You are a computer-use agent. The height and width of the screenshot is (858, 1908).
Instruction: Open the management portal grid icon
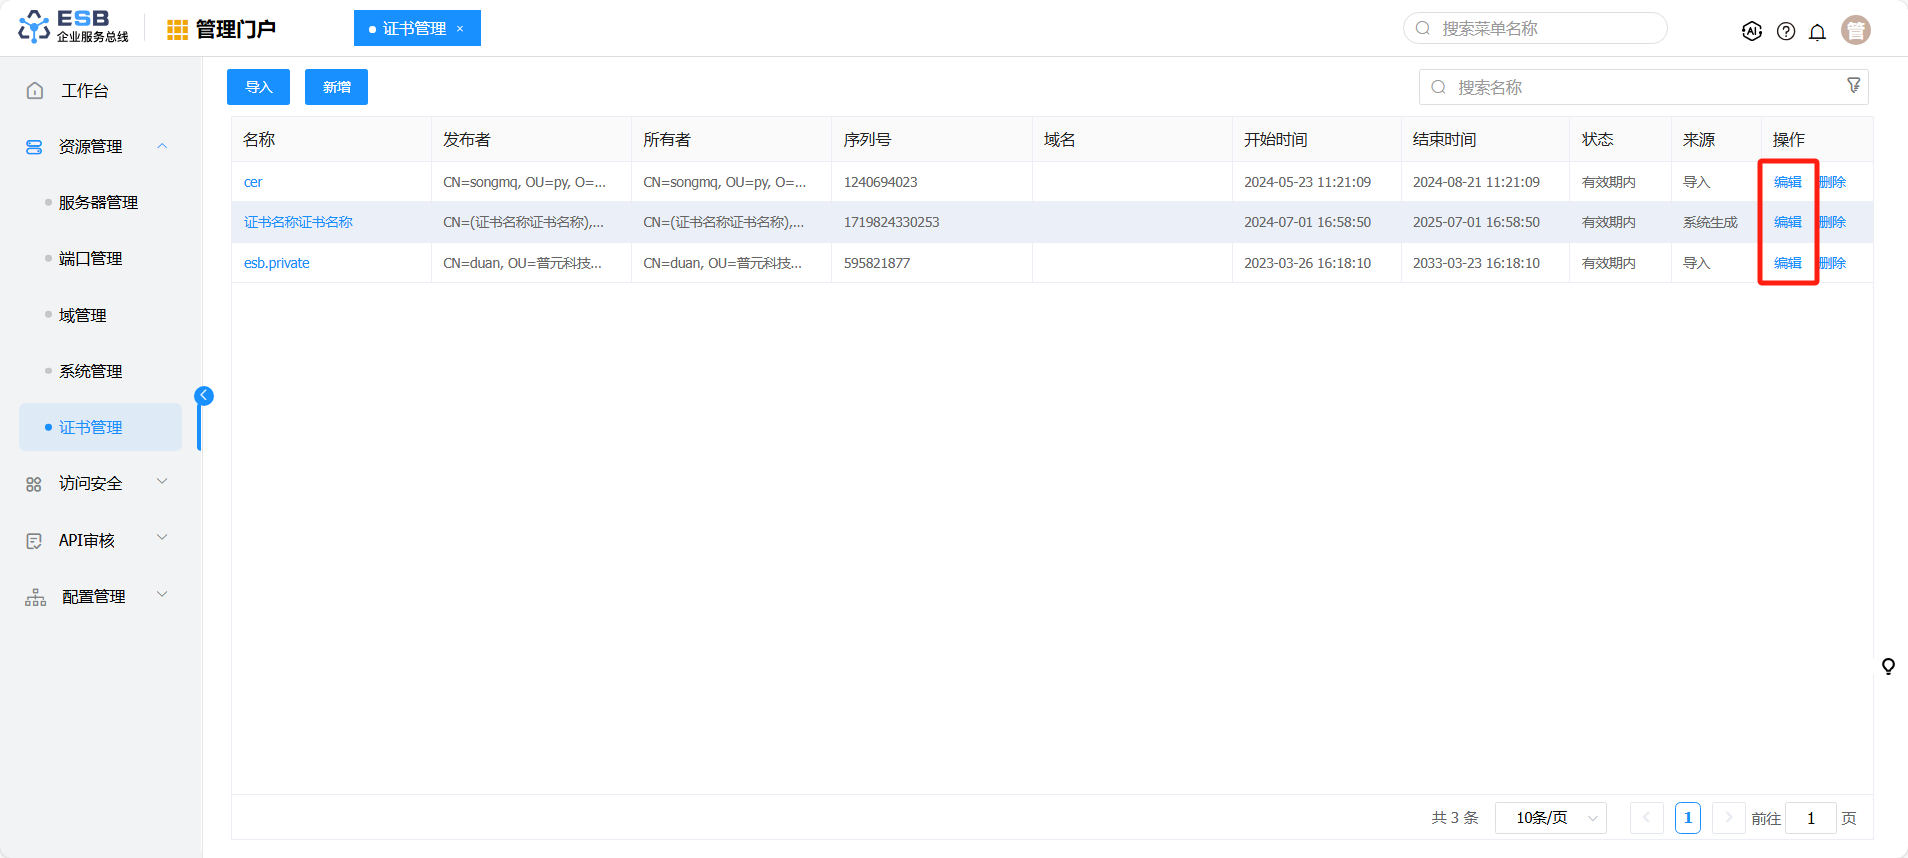177,30
